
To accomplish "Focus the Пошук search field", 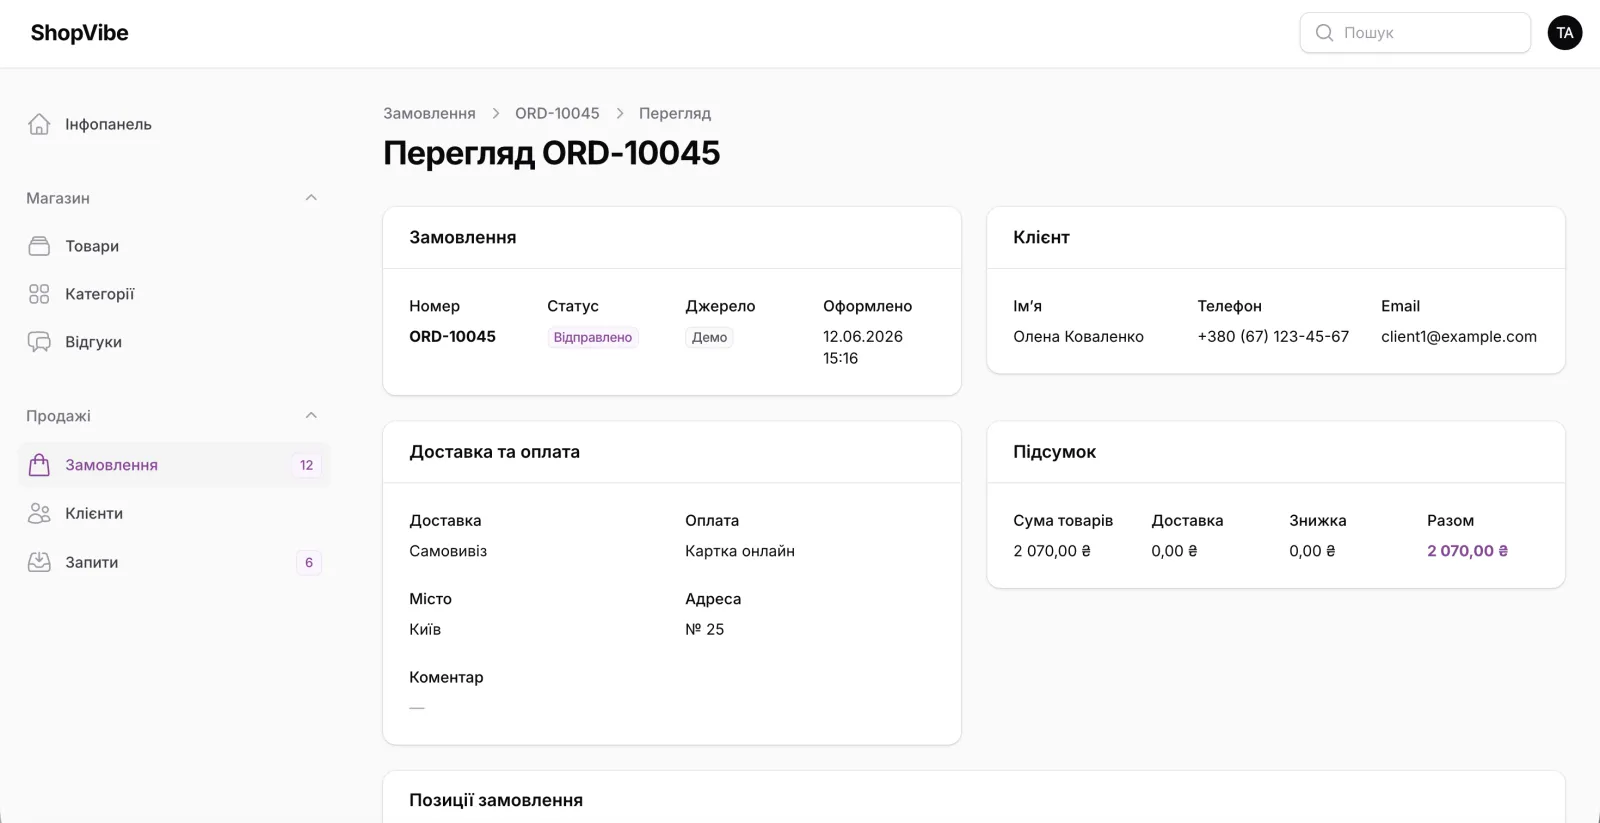I will 1415,33.
